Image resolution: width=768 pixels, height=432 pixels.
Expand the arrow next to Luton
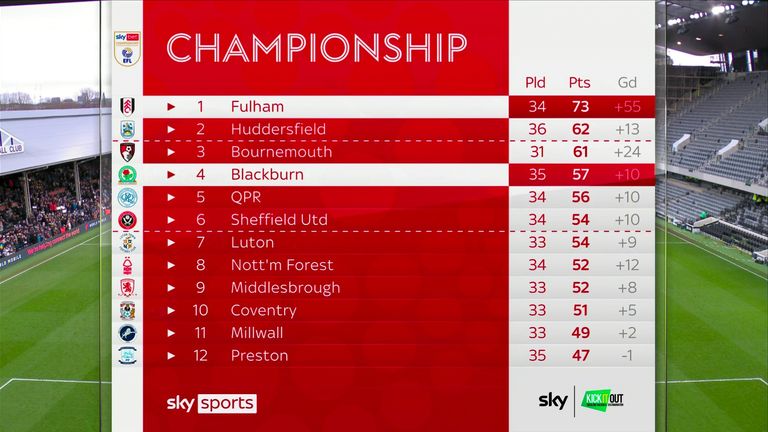[171, 242]
